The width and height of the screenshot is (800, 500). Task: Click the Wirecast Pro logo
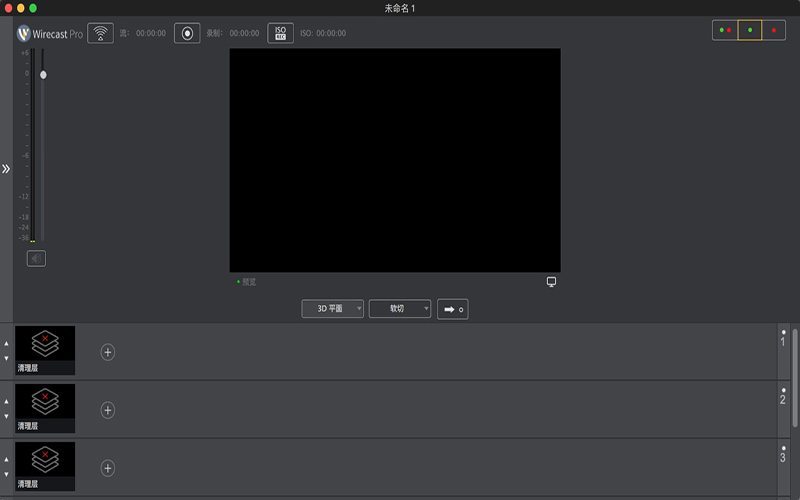[49, 34]
